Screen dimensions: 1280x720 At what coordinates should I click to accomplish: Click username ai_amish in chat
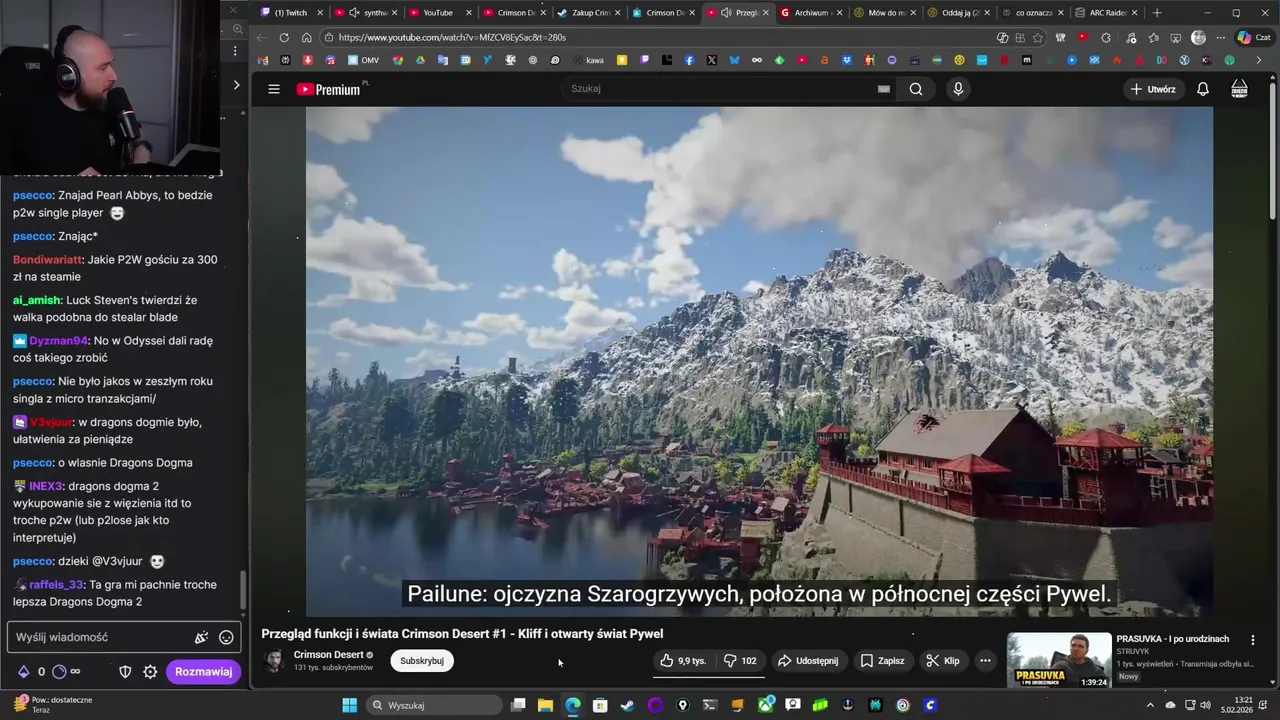(37, 301)
